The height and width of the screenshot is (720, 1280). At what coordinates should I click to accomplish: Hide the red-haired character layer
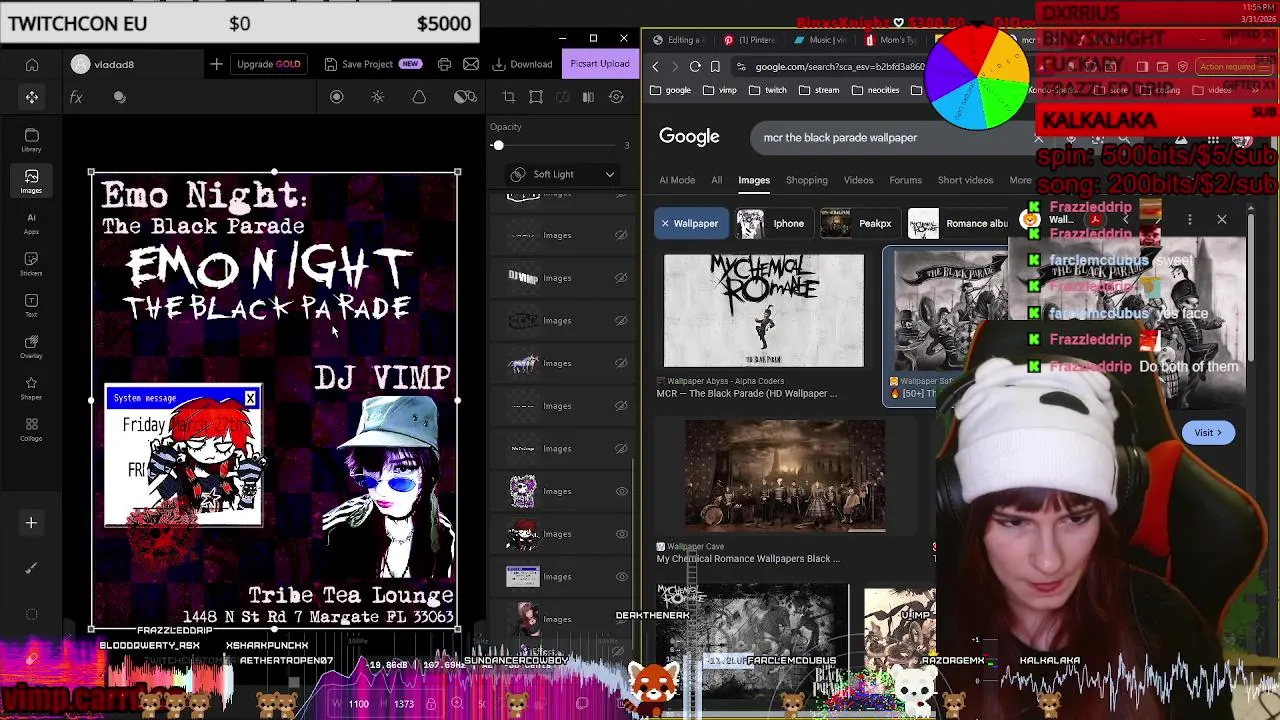(x=621, y=534)
